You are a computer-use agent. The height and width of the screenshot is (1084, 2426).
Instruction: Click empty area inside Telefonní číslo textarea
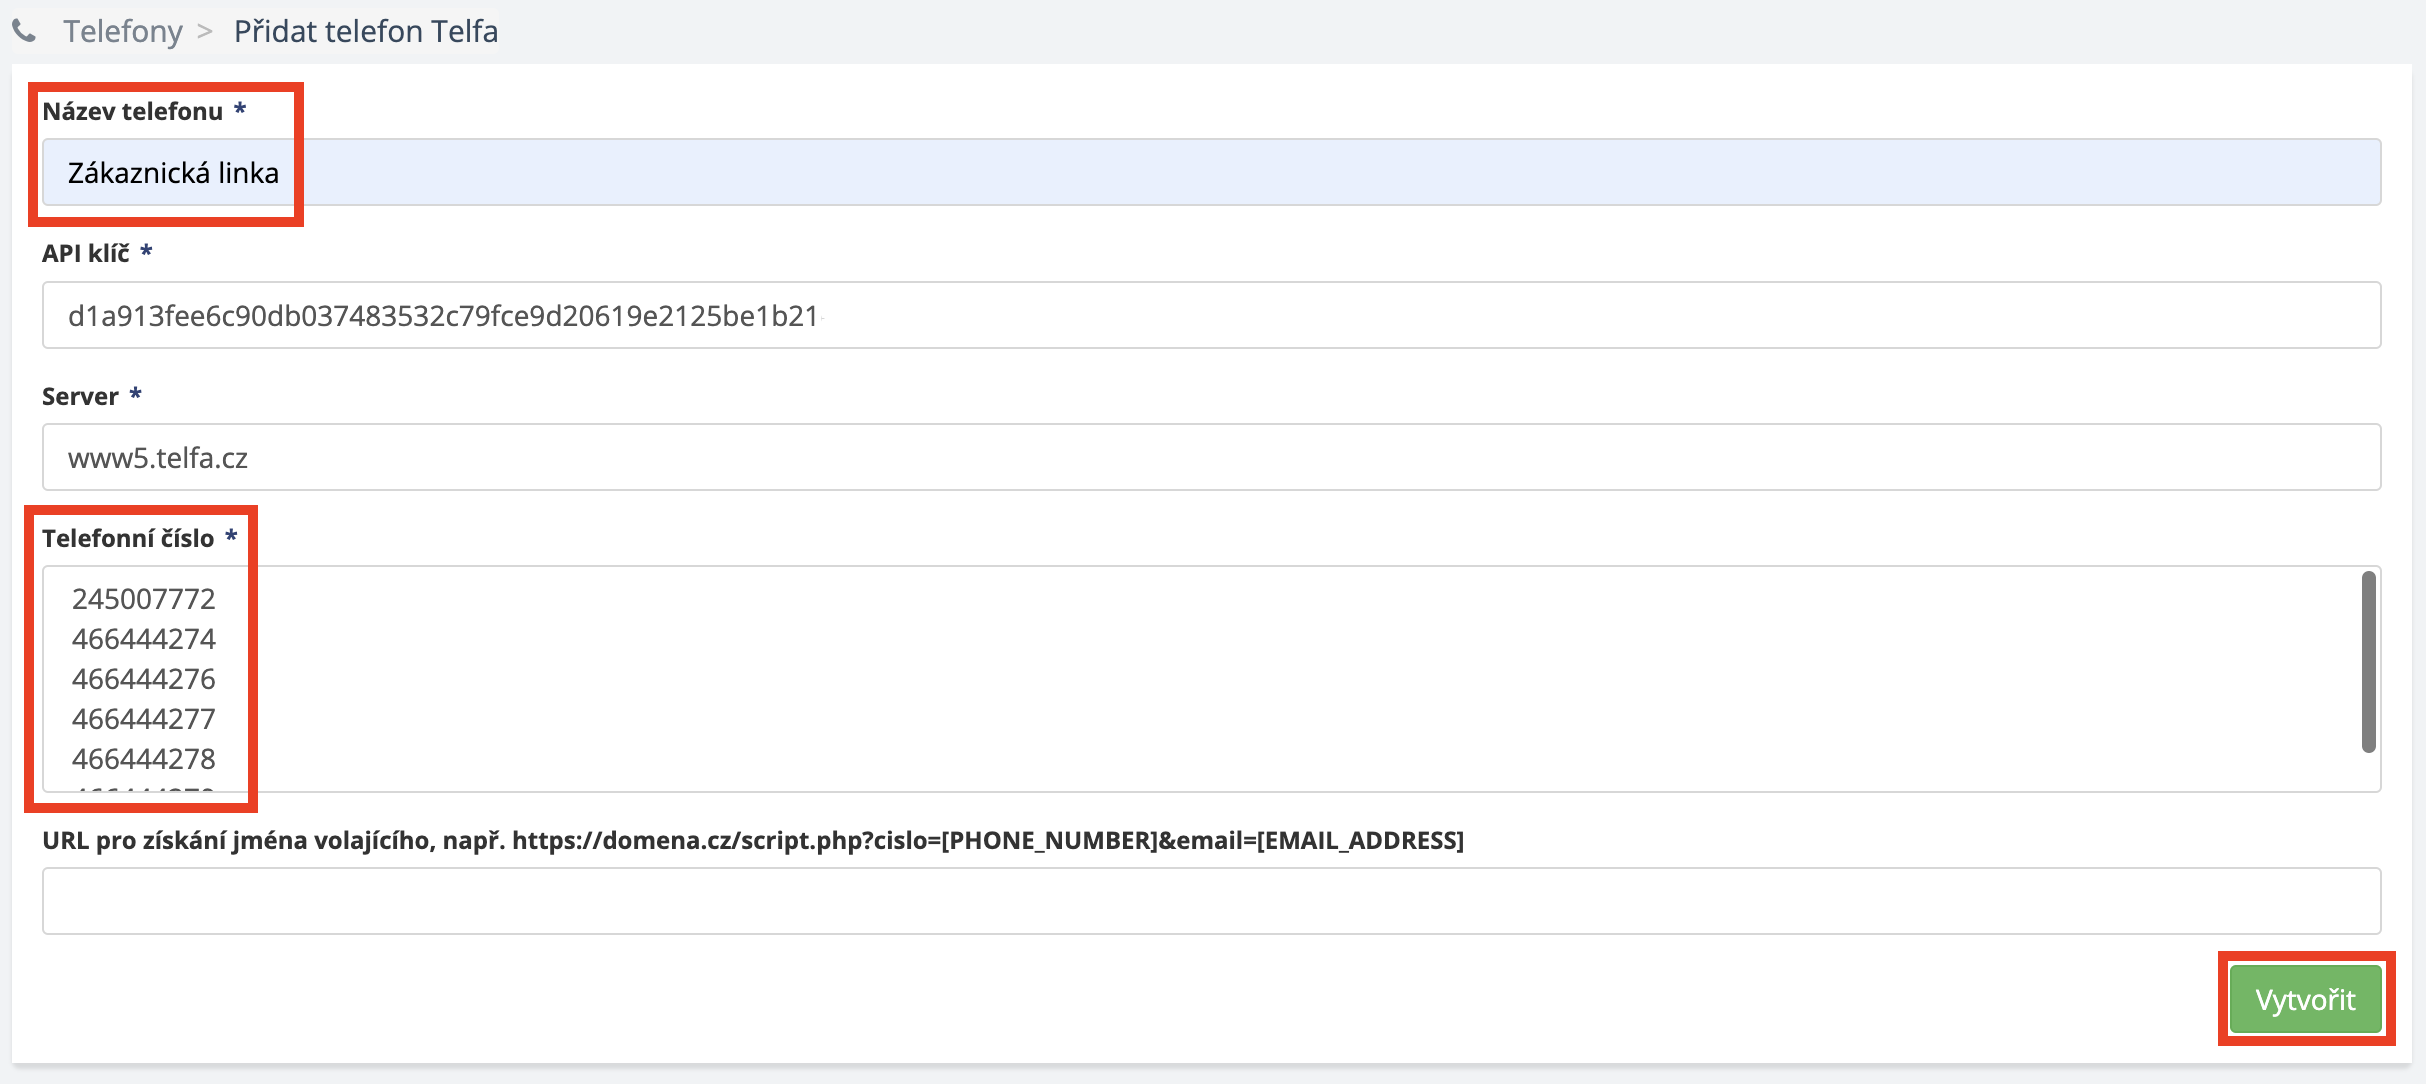click(x=1200, y=680)
